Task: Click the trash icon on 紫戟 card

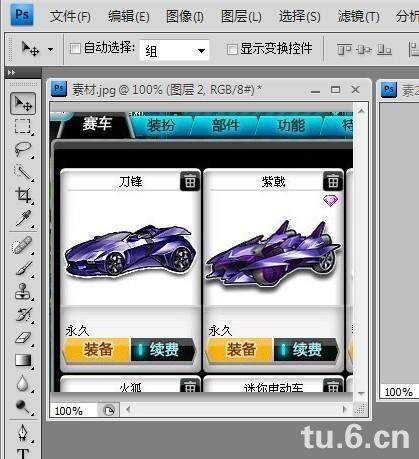Action: pyautogui.click(x=333, y=181)
